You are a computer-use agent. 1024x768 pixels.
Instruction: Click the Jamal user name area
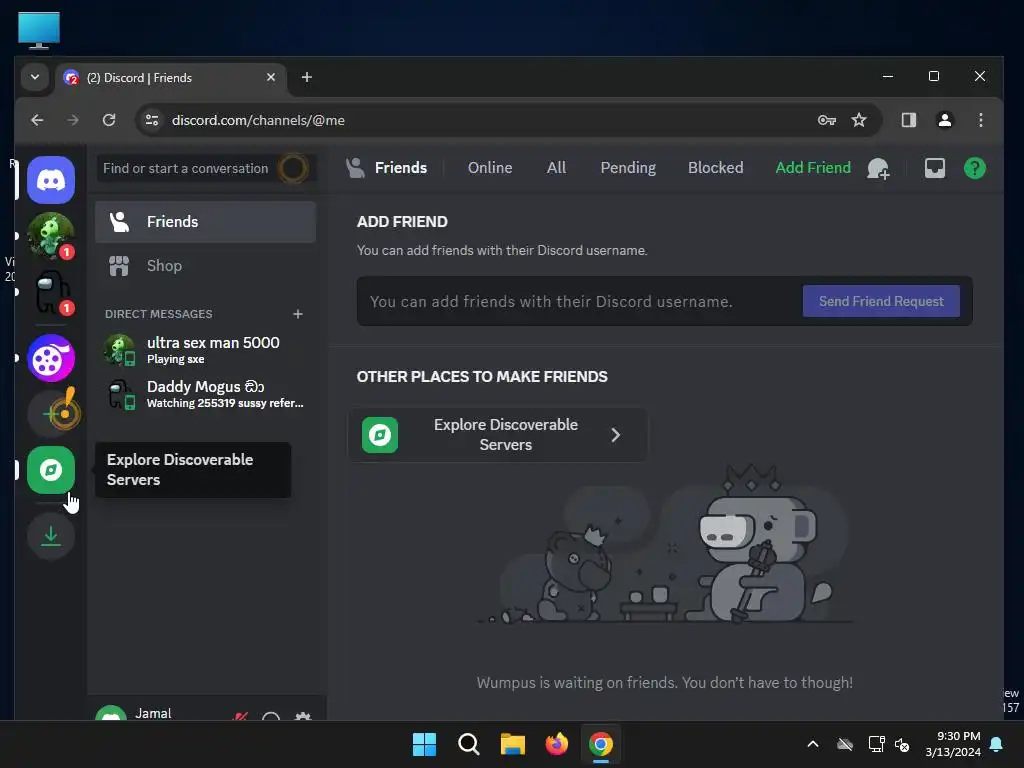coord(153,714)
